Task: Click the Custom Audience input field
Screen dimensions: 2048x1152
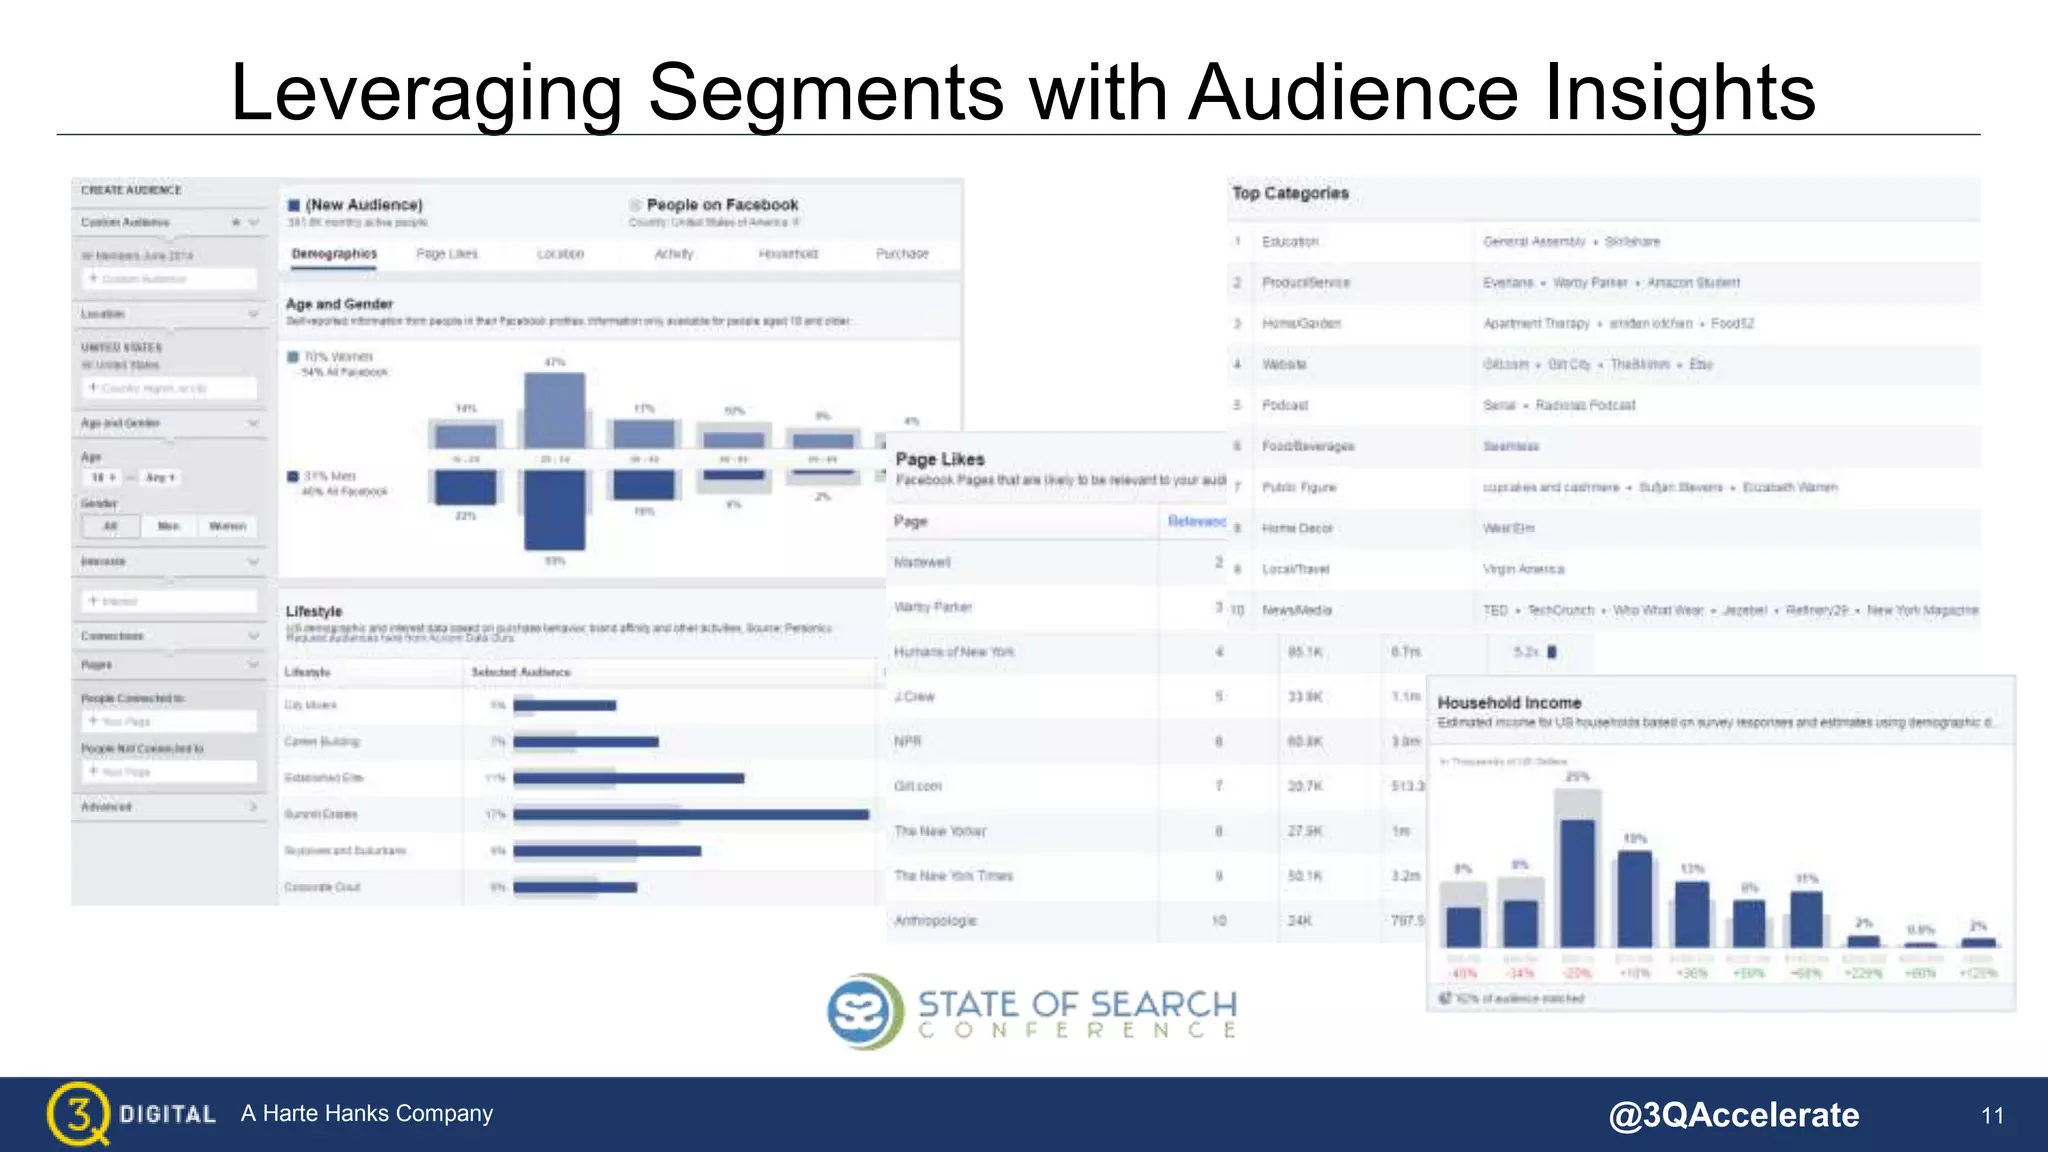Action: tap(170, 279)
